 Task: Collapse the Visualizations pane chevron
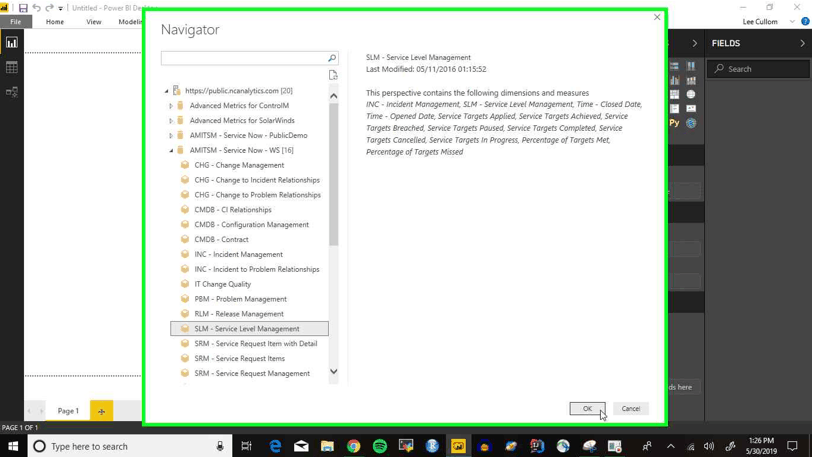click(x=695, y=44)
